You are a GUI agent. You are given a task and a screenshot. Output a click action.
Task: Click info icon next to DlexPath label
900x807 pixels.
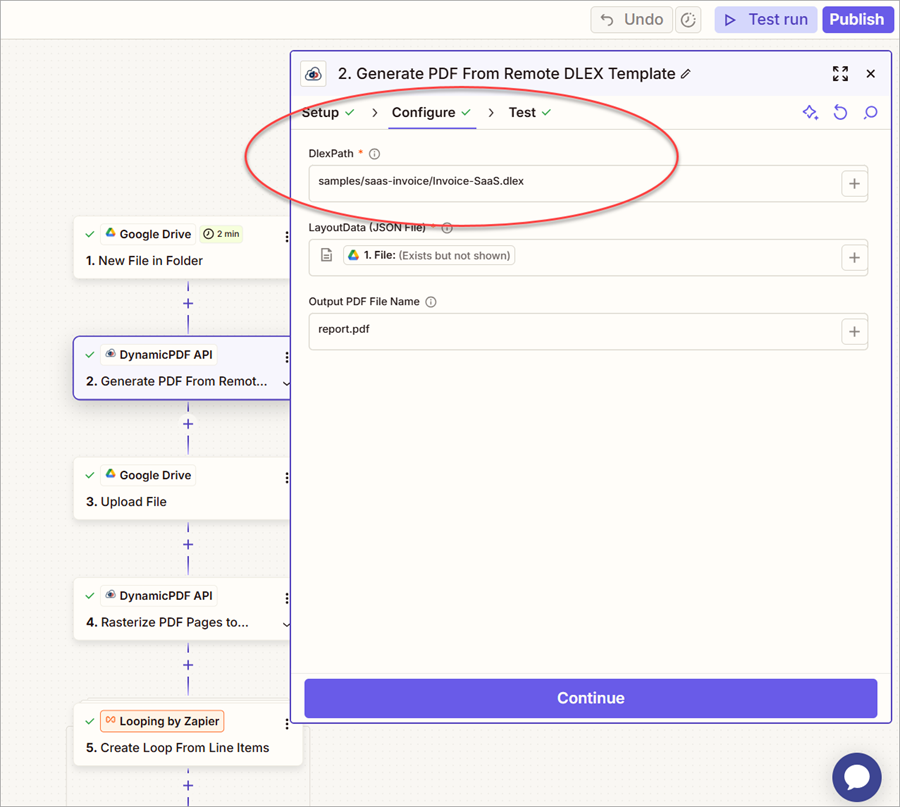coord(375,154)
